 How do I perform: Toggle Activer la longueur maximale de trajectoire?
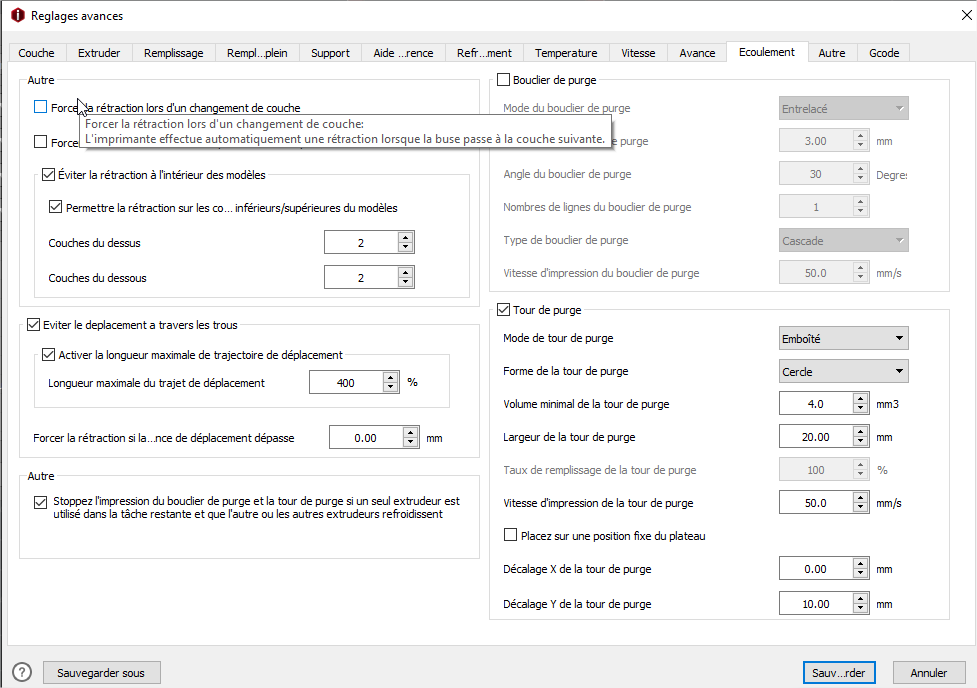point(49,355)
